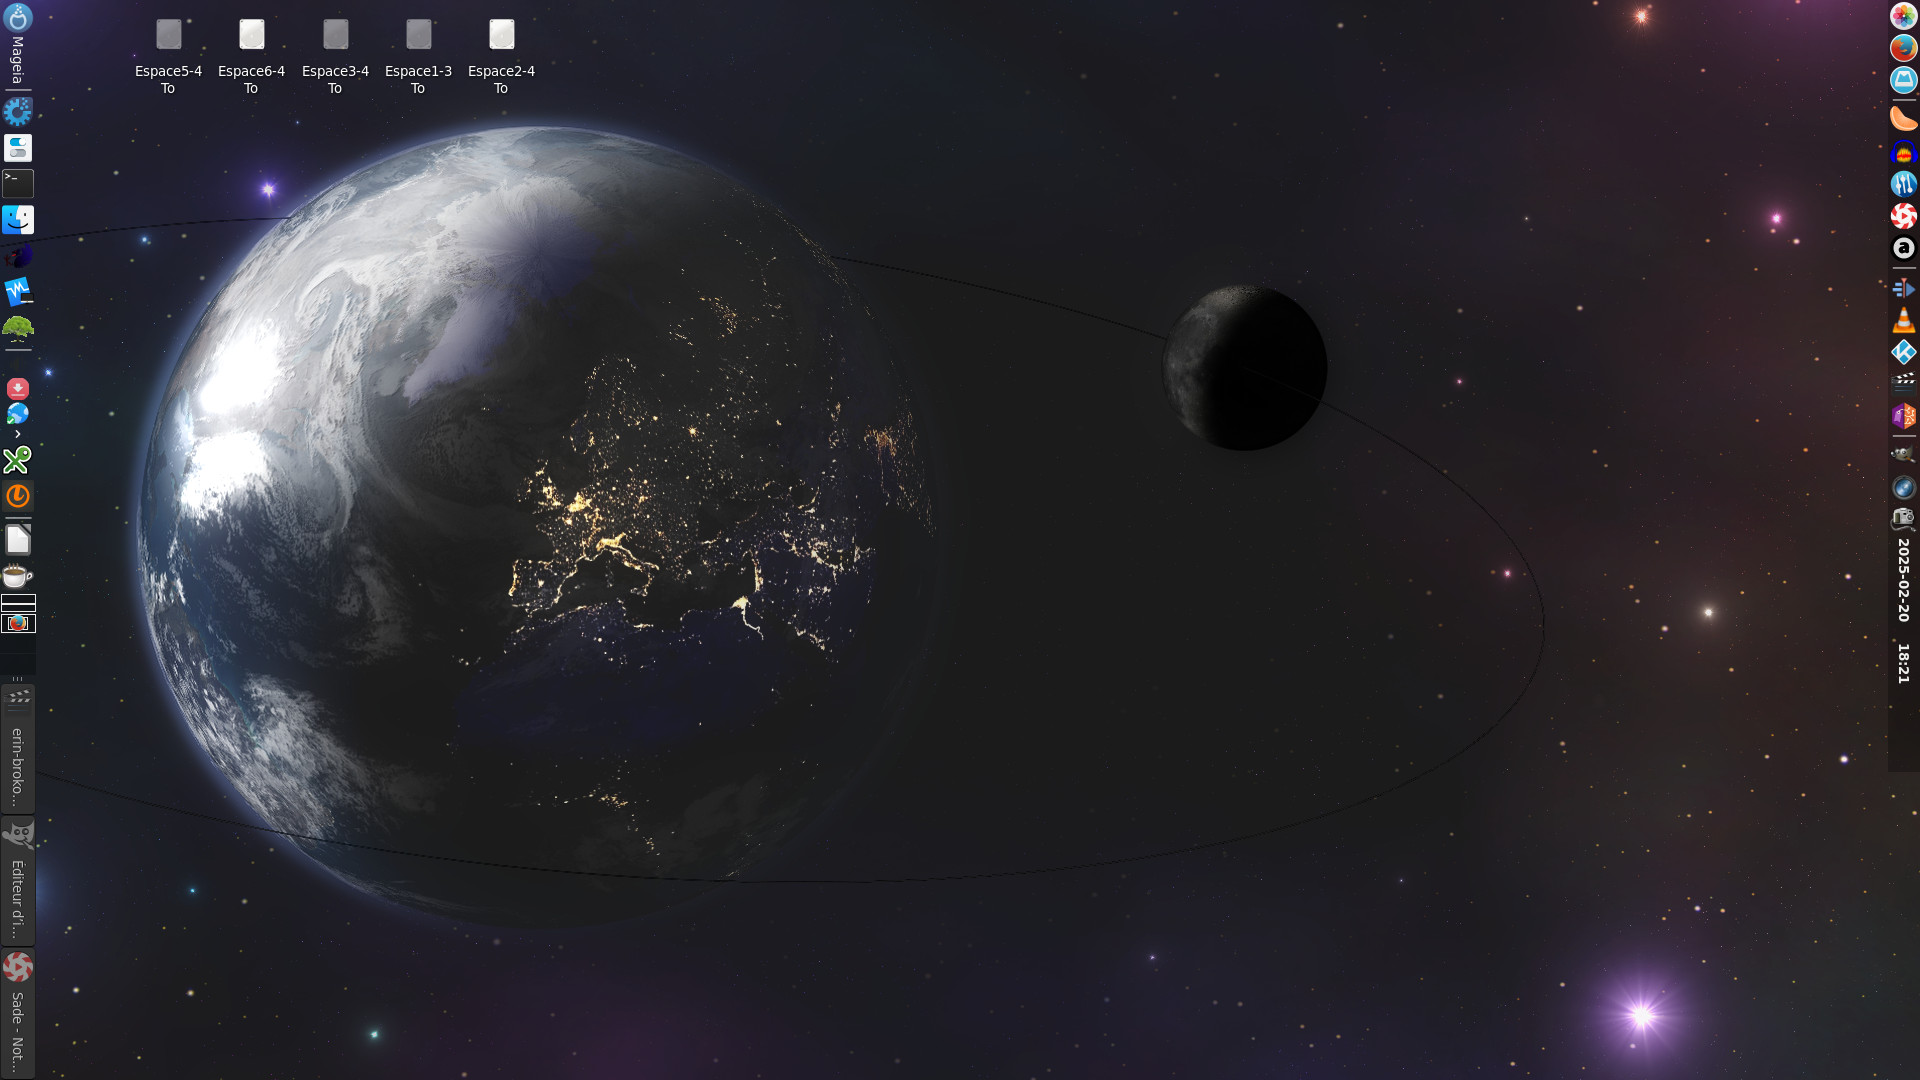This screenshot has height=1080, width=1920.
Task: Launch the camera screenshot tool icon
Action: point(1903,518)
